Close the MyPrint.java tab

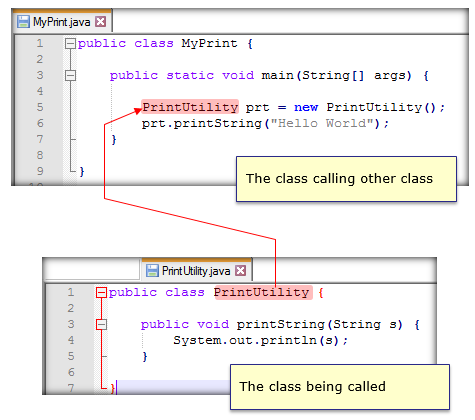tap(100, 22)
